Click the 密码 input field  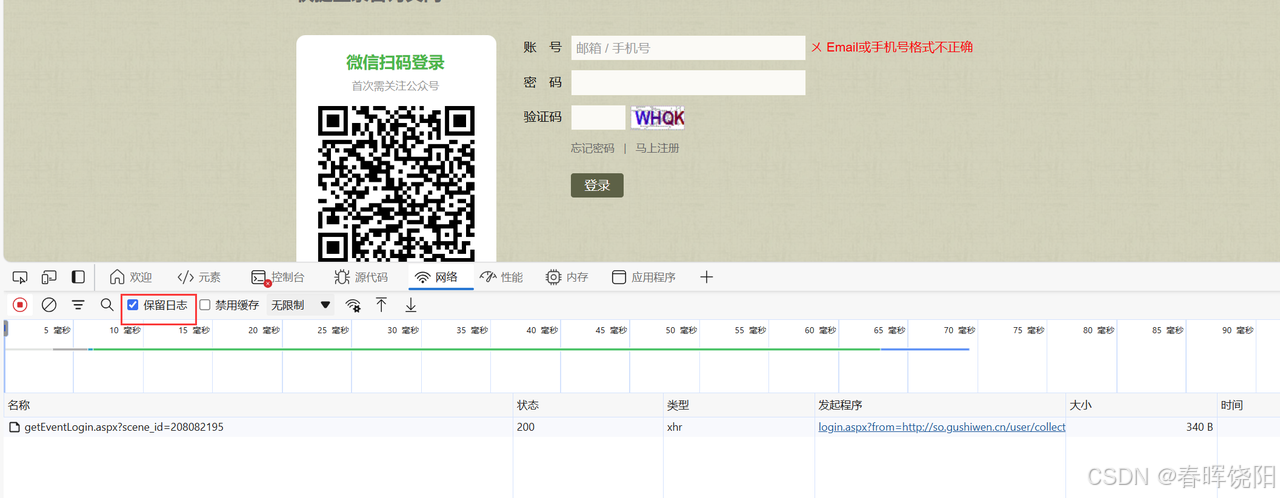[688, 82]
